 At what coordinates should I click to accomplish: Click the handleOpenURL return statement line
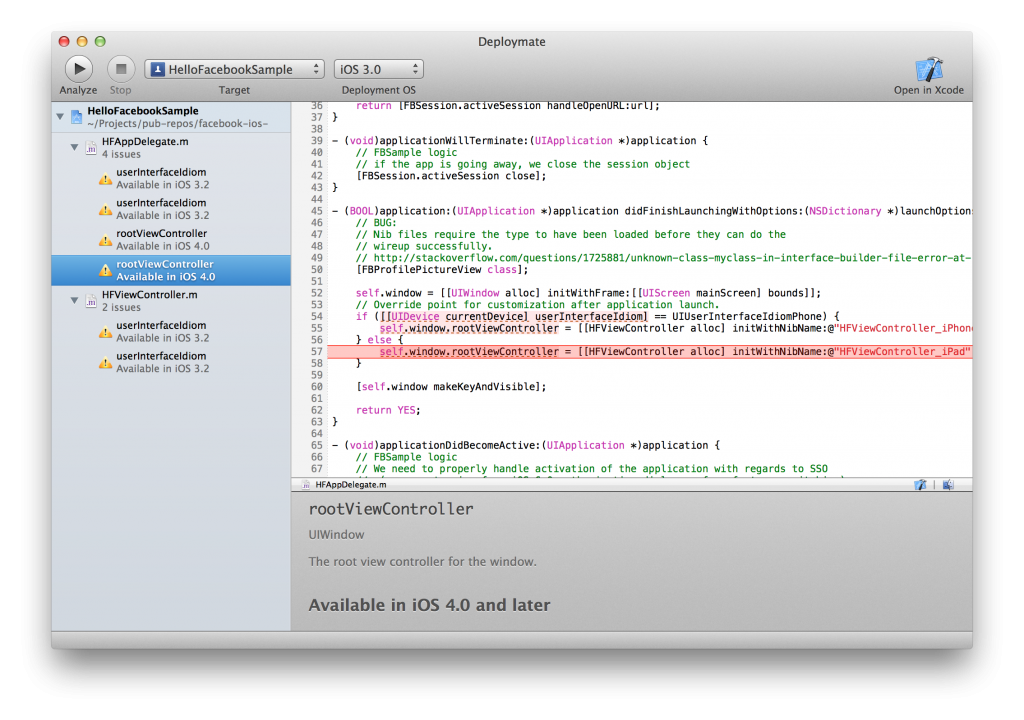[507, 106]
